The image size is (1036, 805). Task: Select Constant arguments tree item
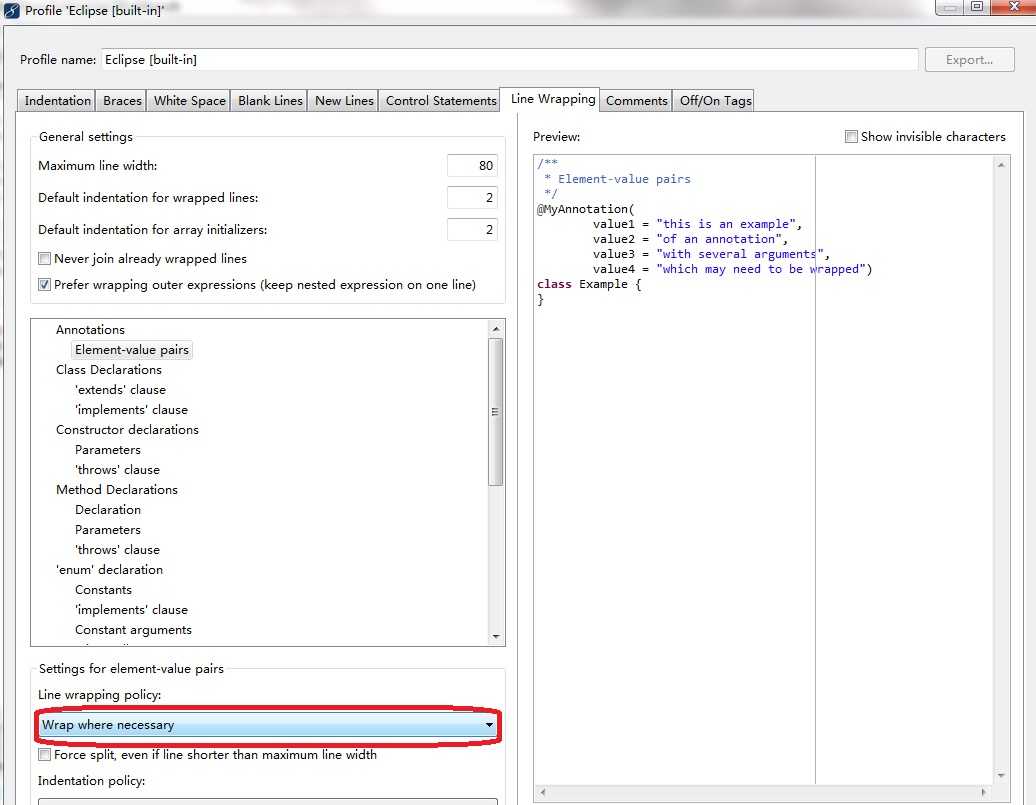pyautogui.click(x=133, y=630)
